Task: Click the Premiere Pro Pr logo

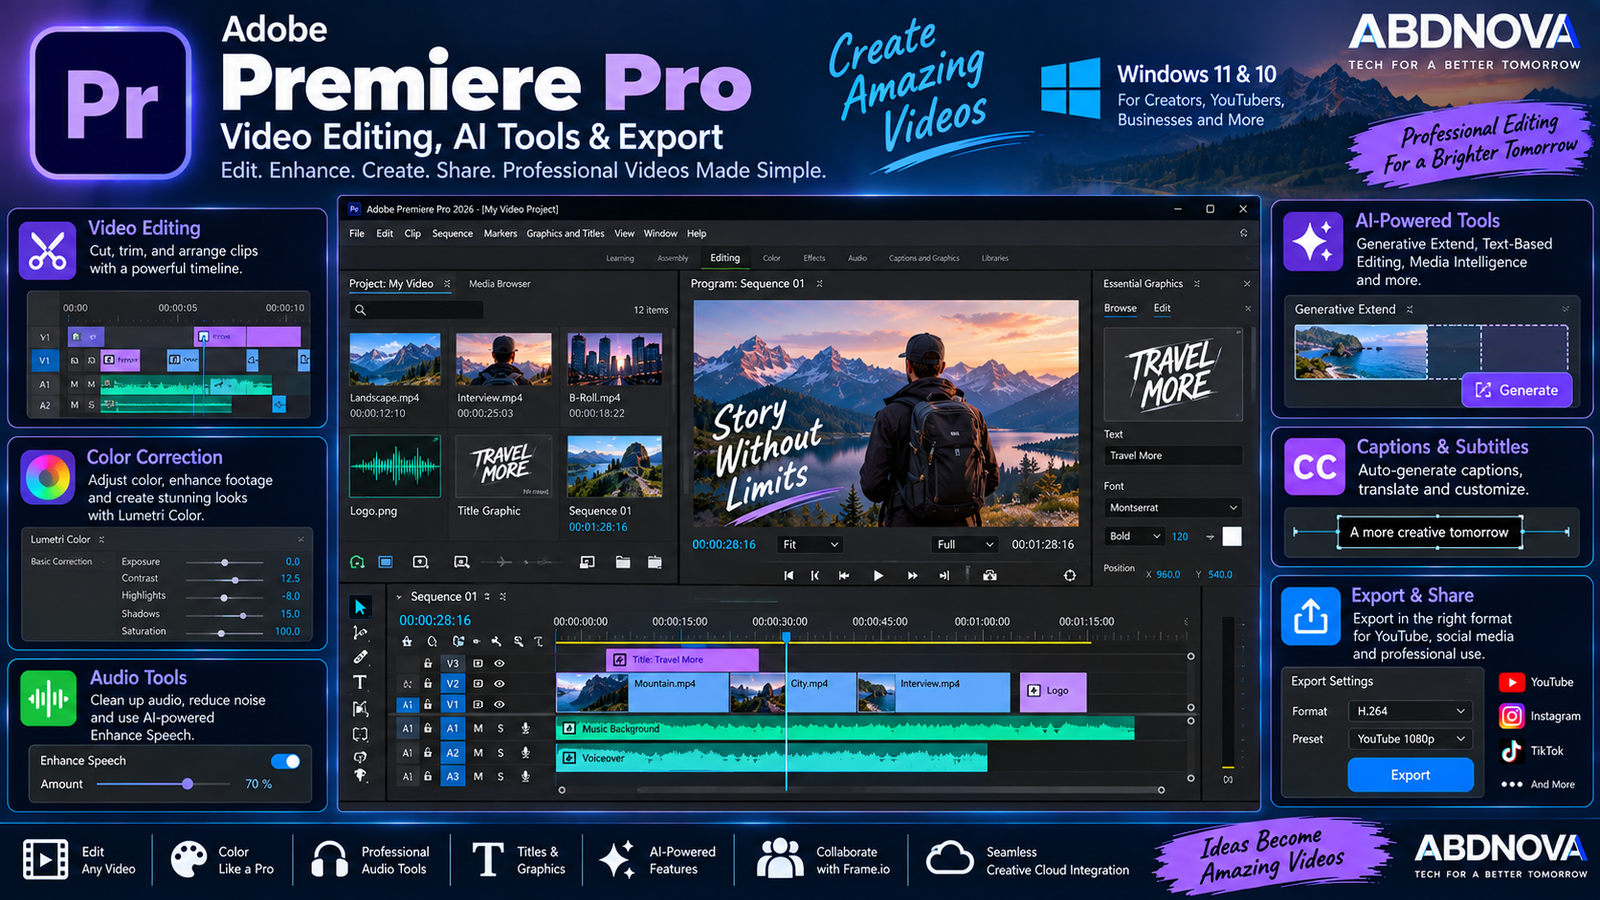Action: pos(111,102)
